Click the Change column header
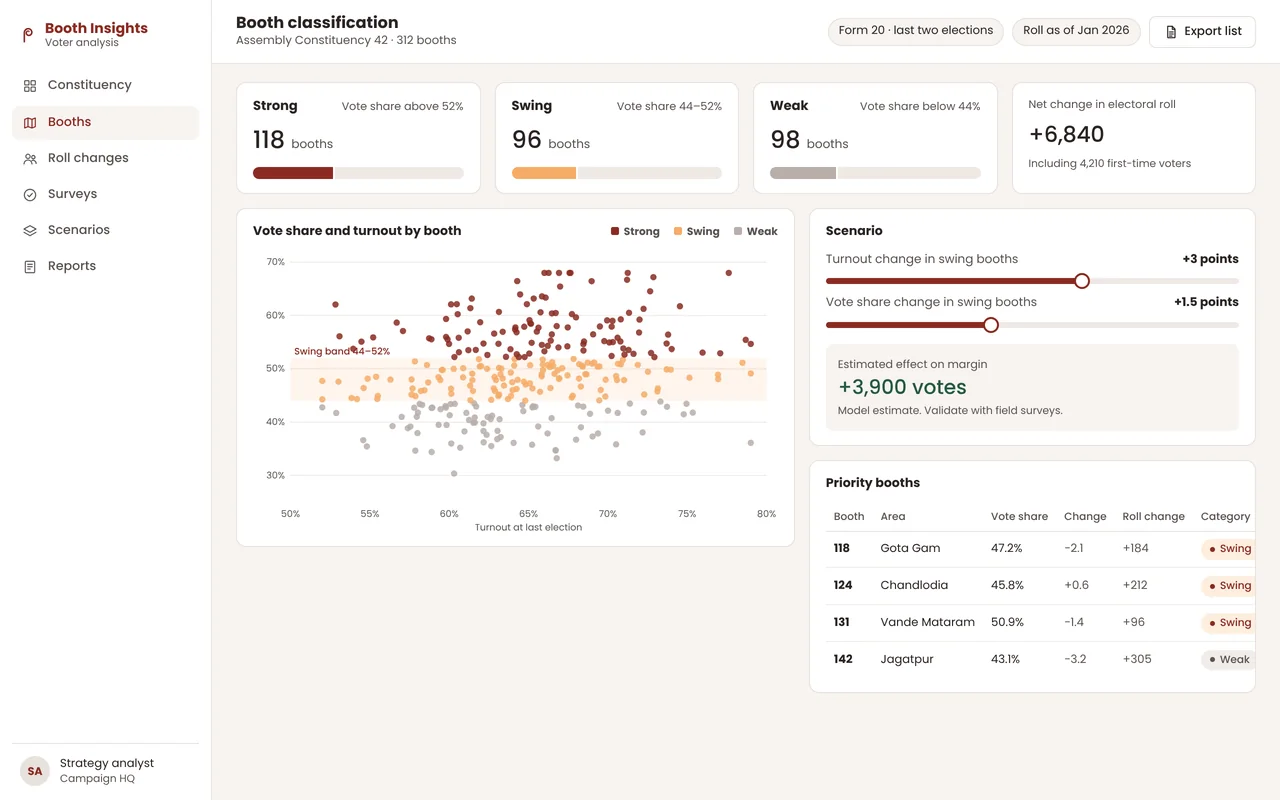Screen dimensions: 1280x800 (x=1085, y=517)
